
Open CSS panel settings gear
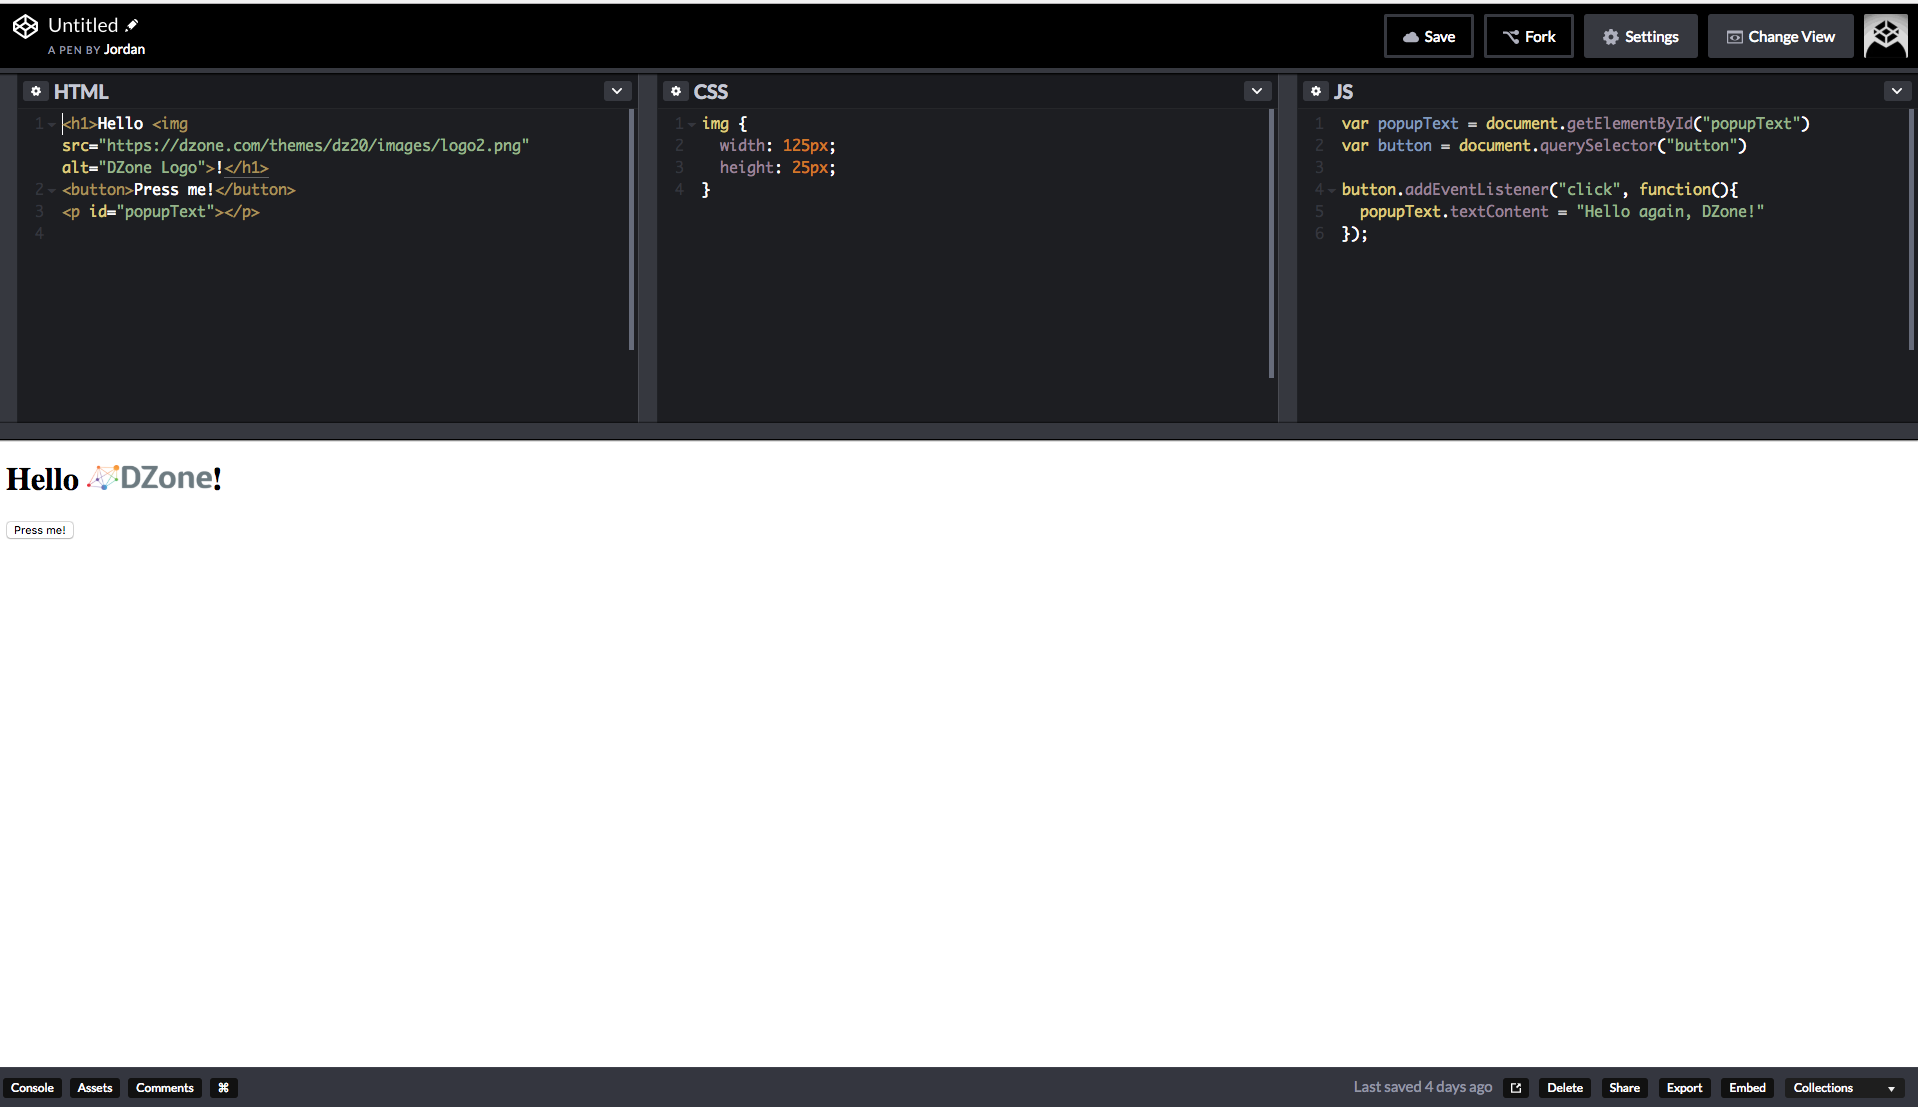pos(676,91)
